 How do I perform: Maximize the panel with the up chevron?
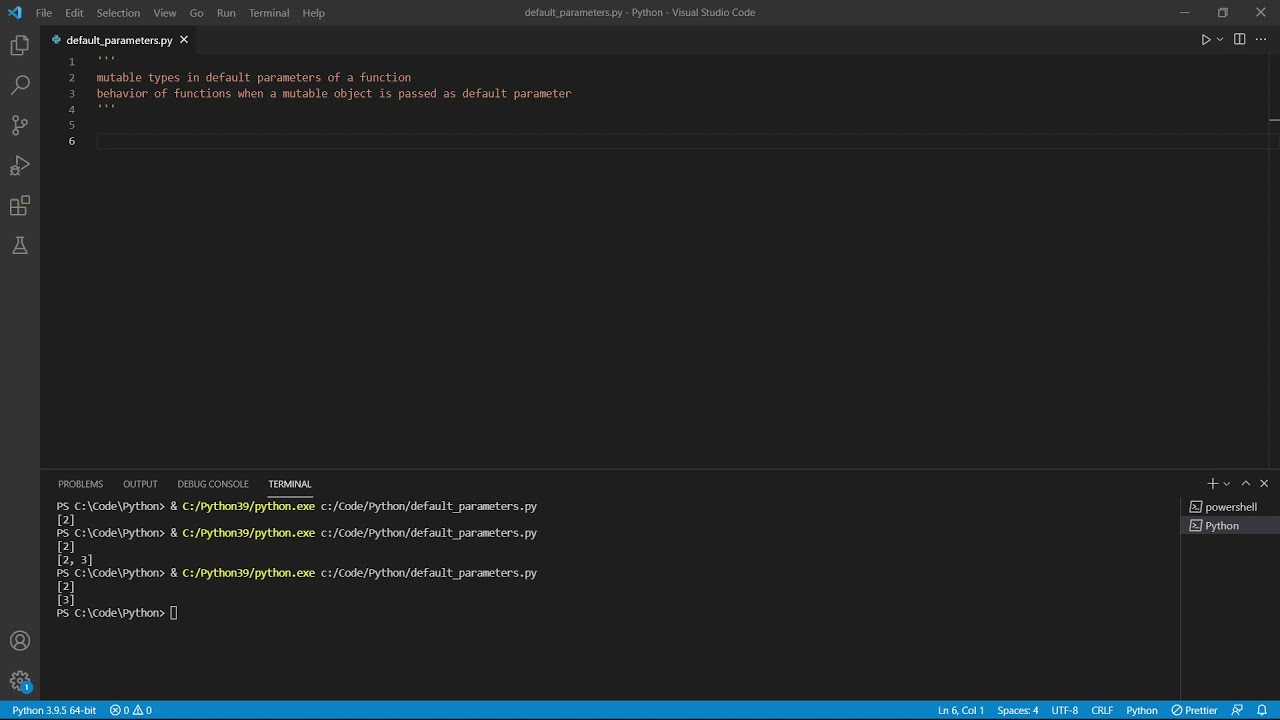click(x=1246, y=484)
